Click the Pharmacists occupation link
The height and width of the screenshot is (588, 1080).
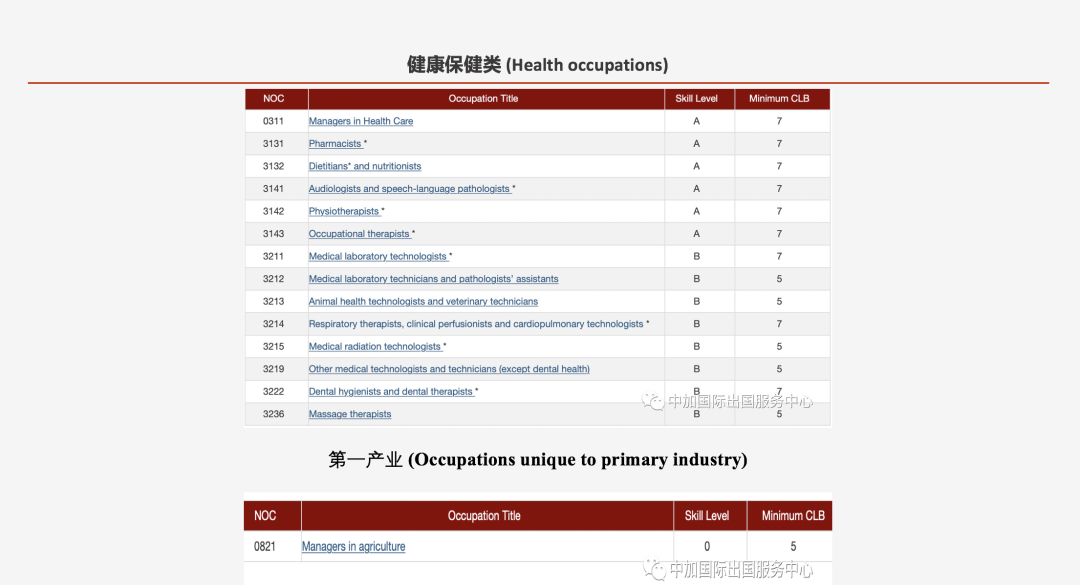coord(336,144)
